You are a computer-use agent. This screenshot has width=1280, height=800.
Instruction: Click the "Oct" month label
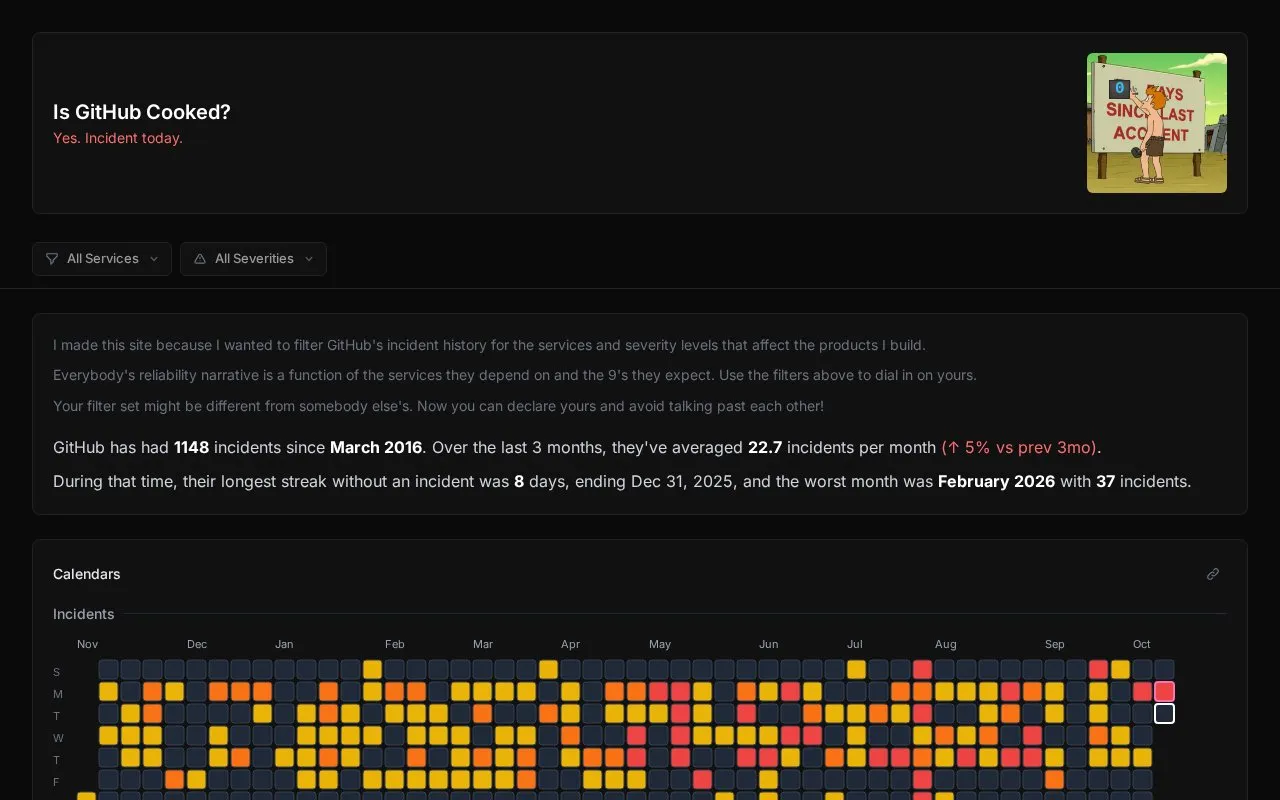1142,644
